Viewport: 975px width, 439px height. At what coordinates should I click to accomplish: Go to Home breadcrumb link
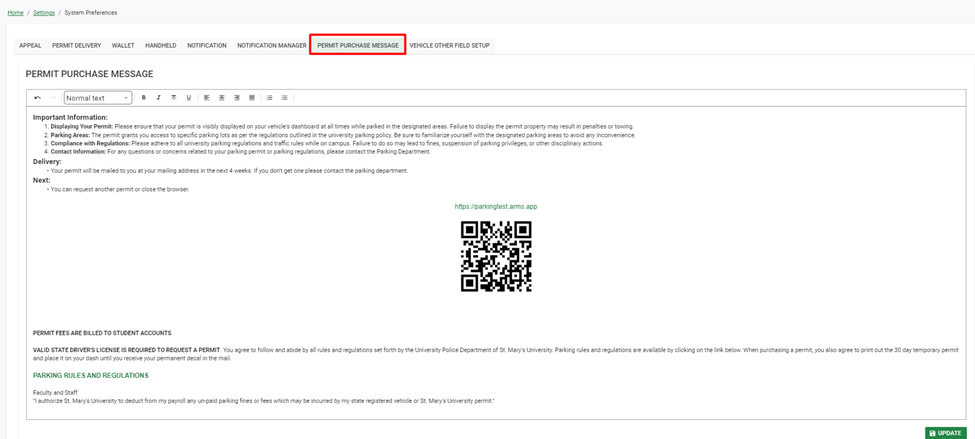(x=16, y=12)
